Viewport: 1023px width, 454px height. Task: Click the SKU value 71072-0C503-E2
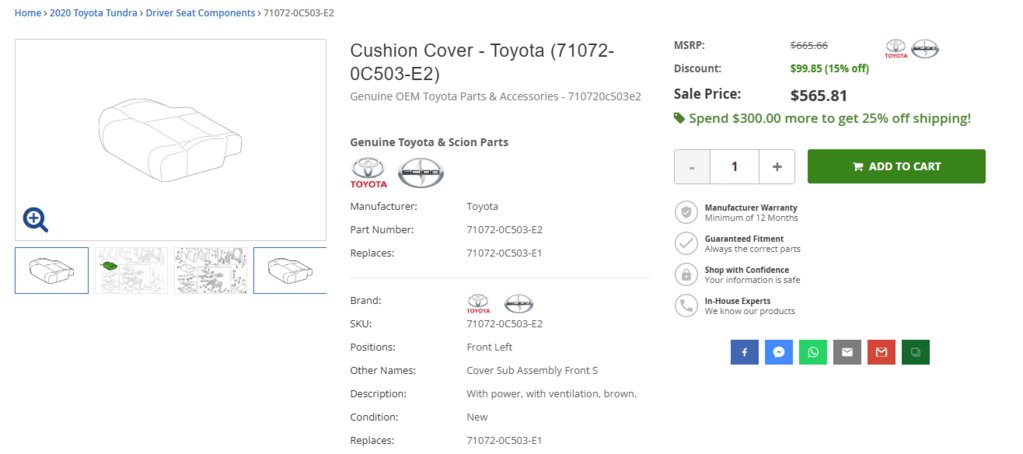pos(504,324)
